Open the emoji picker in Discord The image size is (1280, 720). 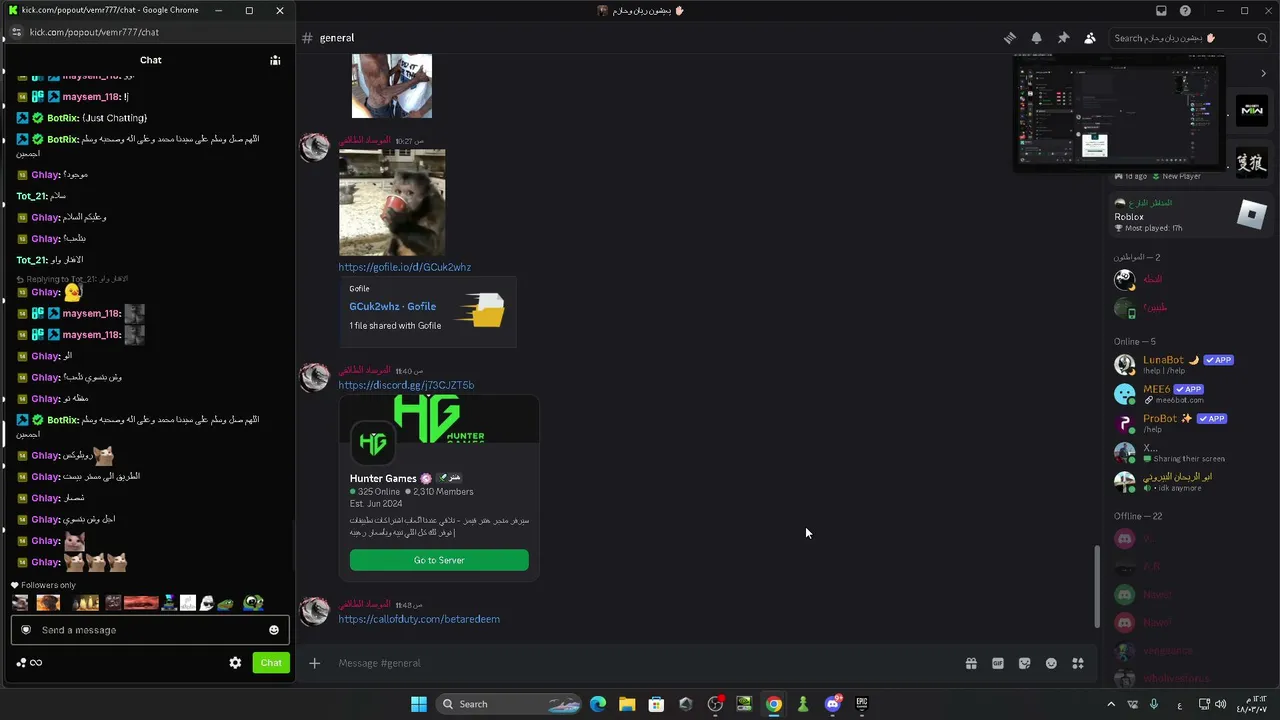tap(1051, 663)
